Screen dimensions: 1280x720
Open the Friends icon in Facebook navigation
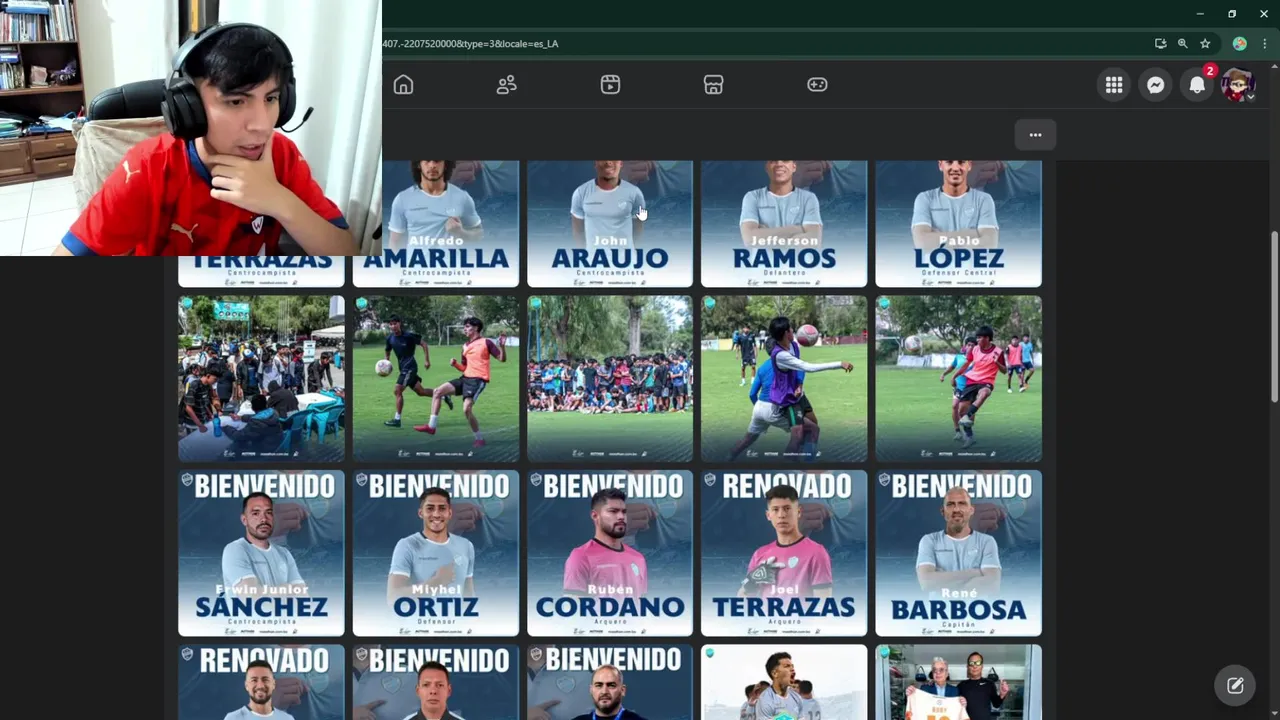pyautogui.click(x=506, y=85)
